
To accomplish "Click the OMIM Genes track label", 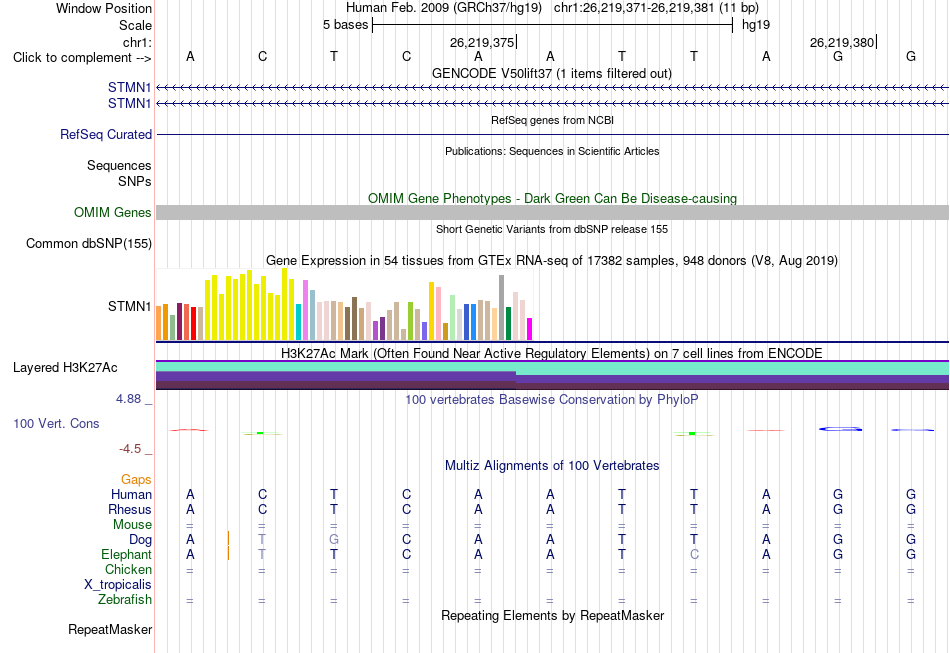I will tap(112, 213).
